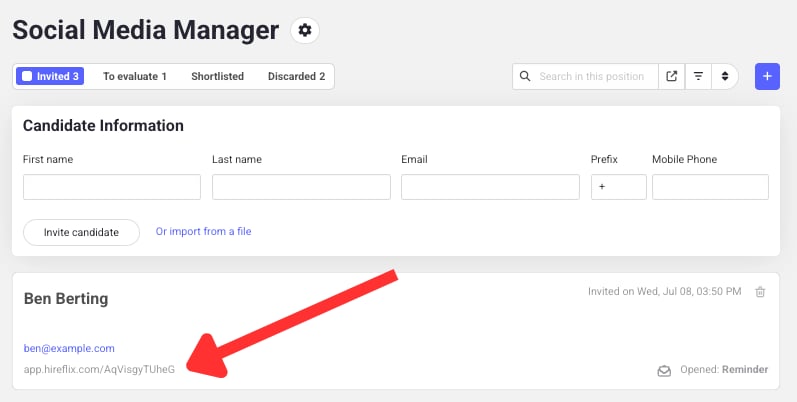Screen dimensions: 797x402
Task: Switch to the Discarded 2 tab
Action: click(296, 76)
